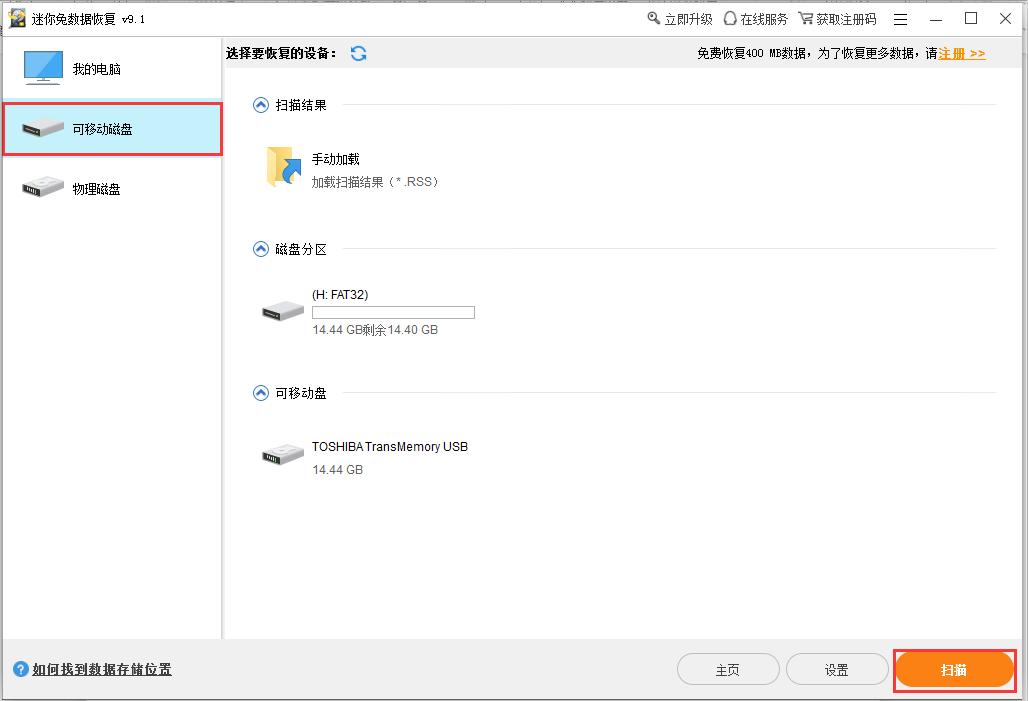This screenshot has width=1028, height=701.
Task: Click the 磁盘分区 section heading text
Action: coord(301,249)
